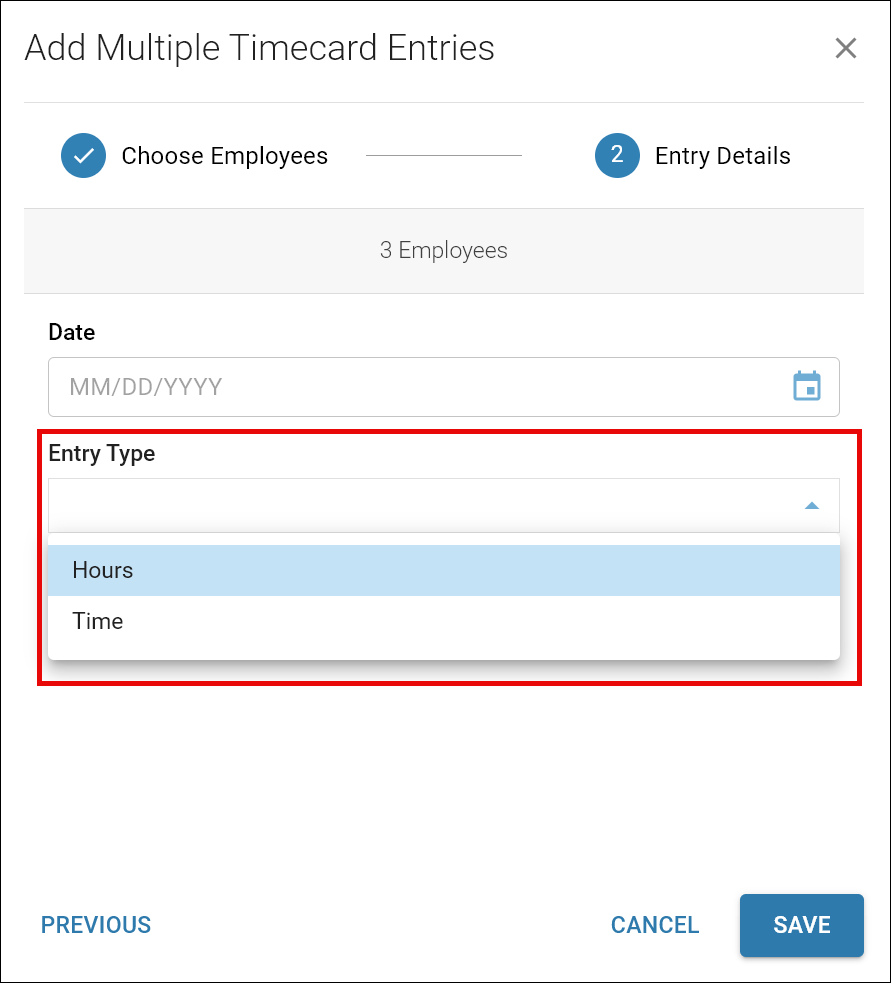This screenshot has width=891, height=983.
Task: Click the CANCEL button
Action: pyautogui.click(x=655, y=925)
